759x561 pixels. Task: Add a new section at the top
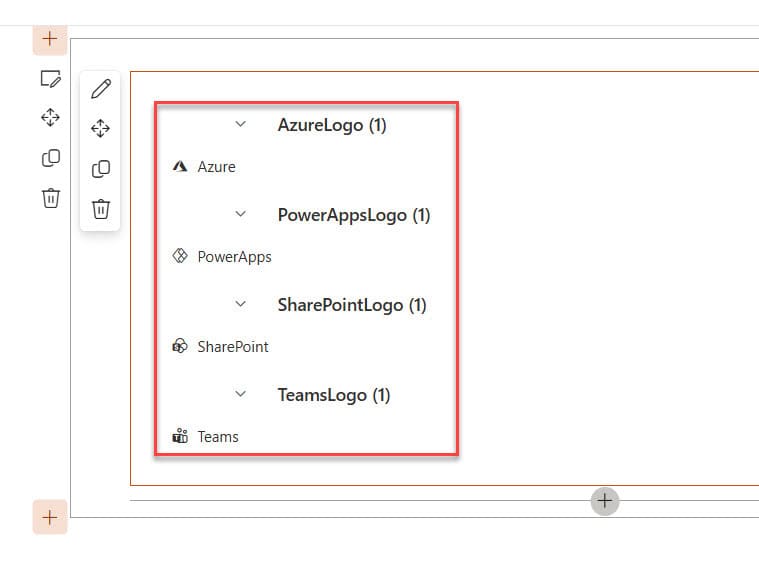pos(50,39)
